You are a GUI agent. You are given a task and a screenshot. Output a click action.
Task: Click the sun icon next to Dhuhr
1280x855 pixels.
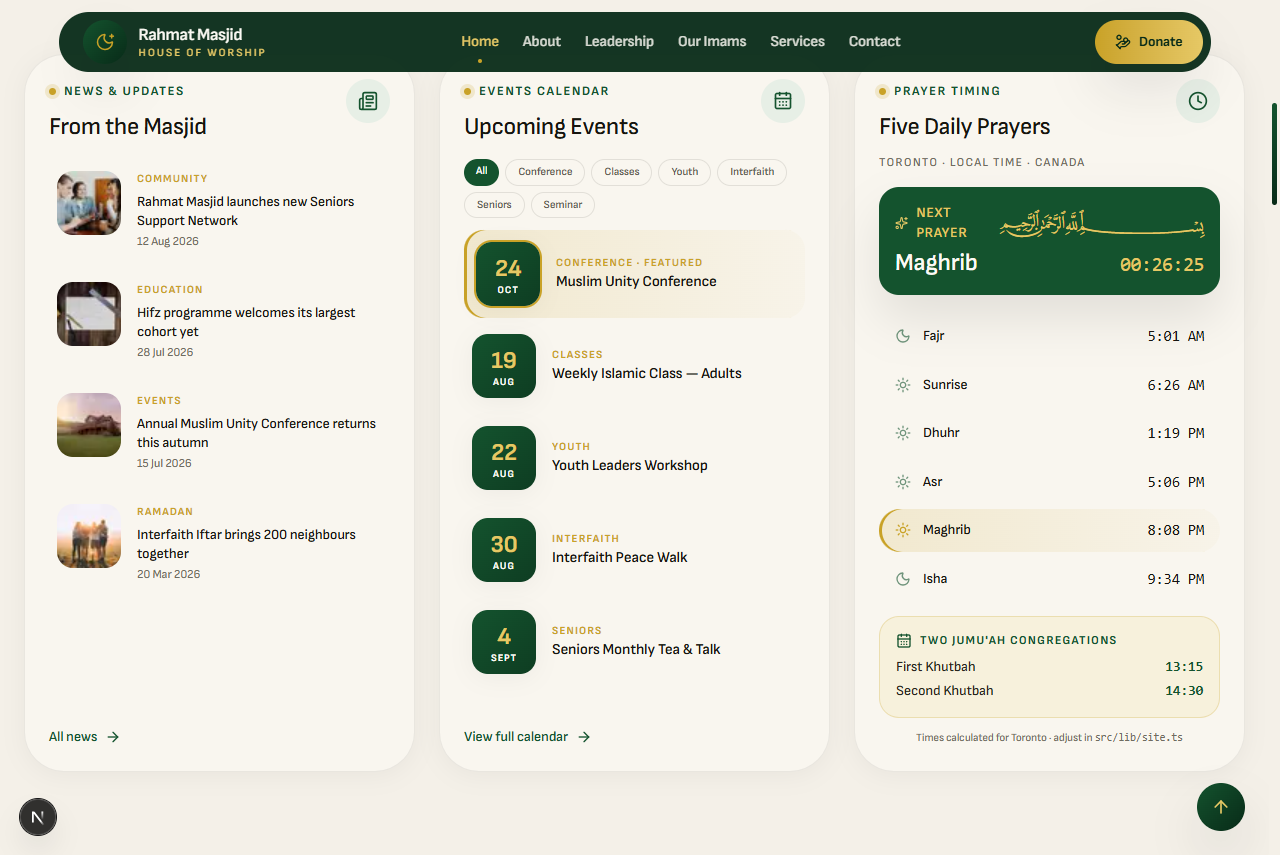[x=903, y=433]
